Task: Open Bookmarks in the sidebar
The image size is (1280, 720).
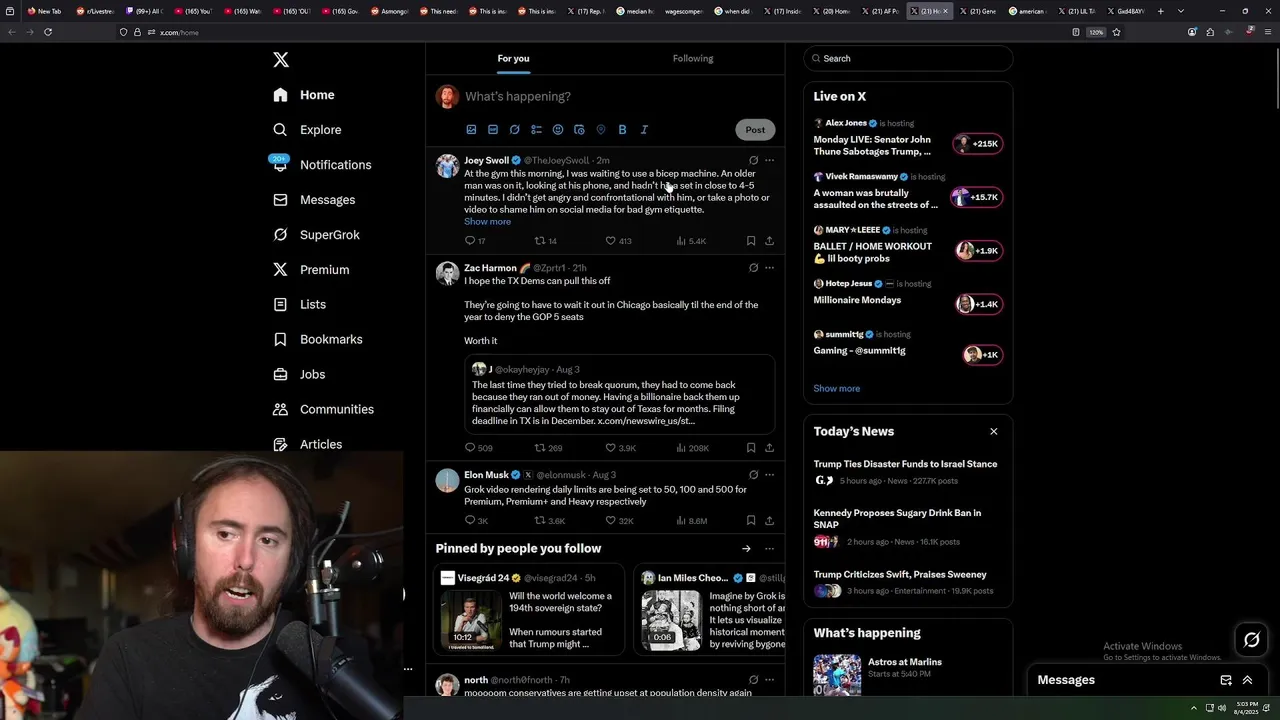Action: coord(317,339)
